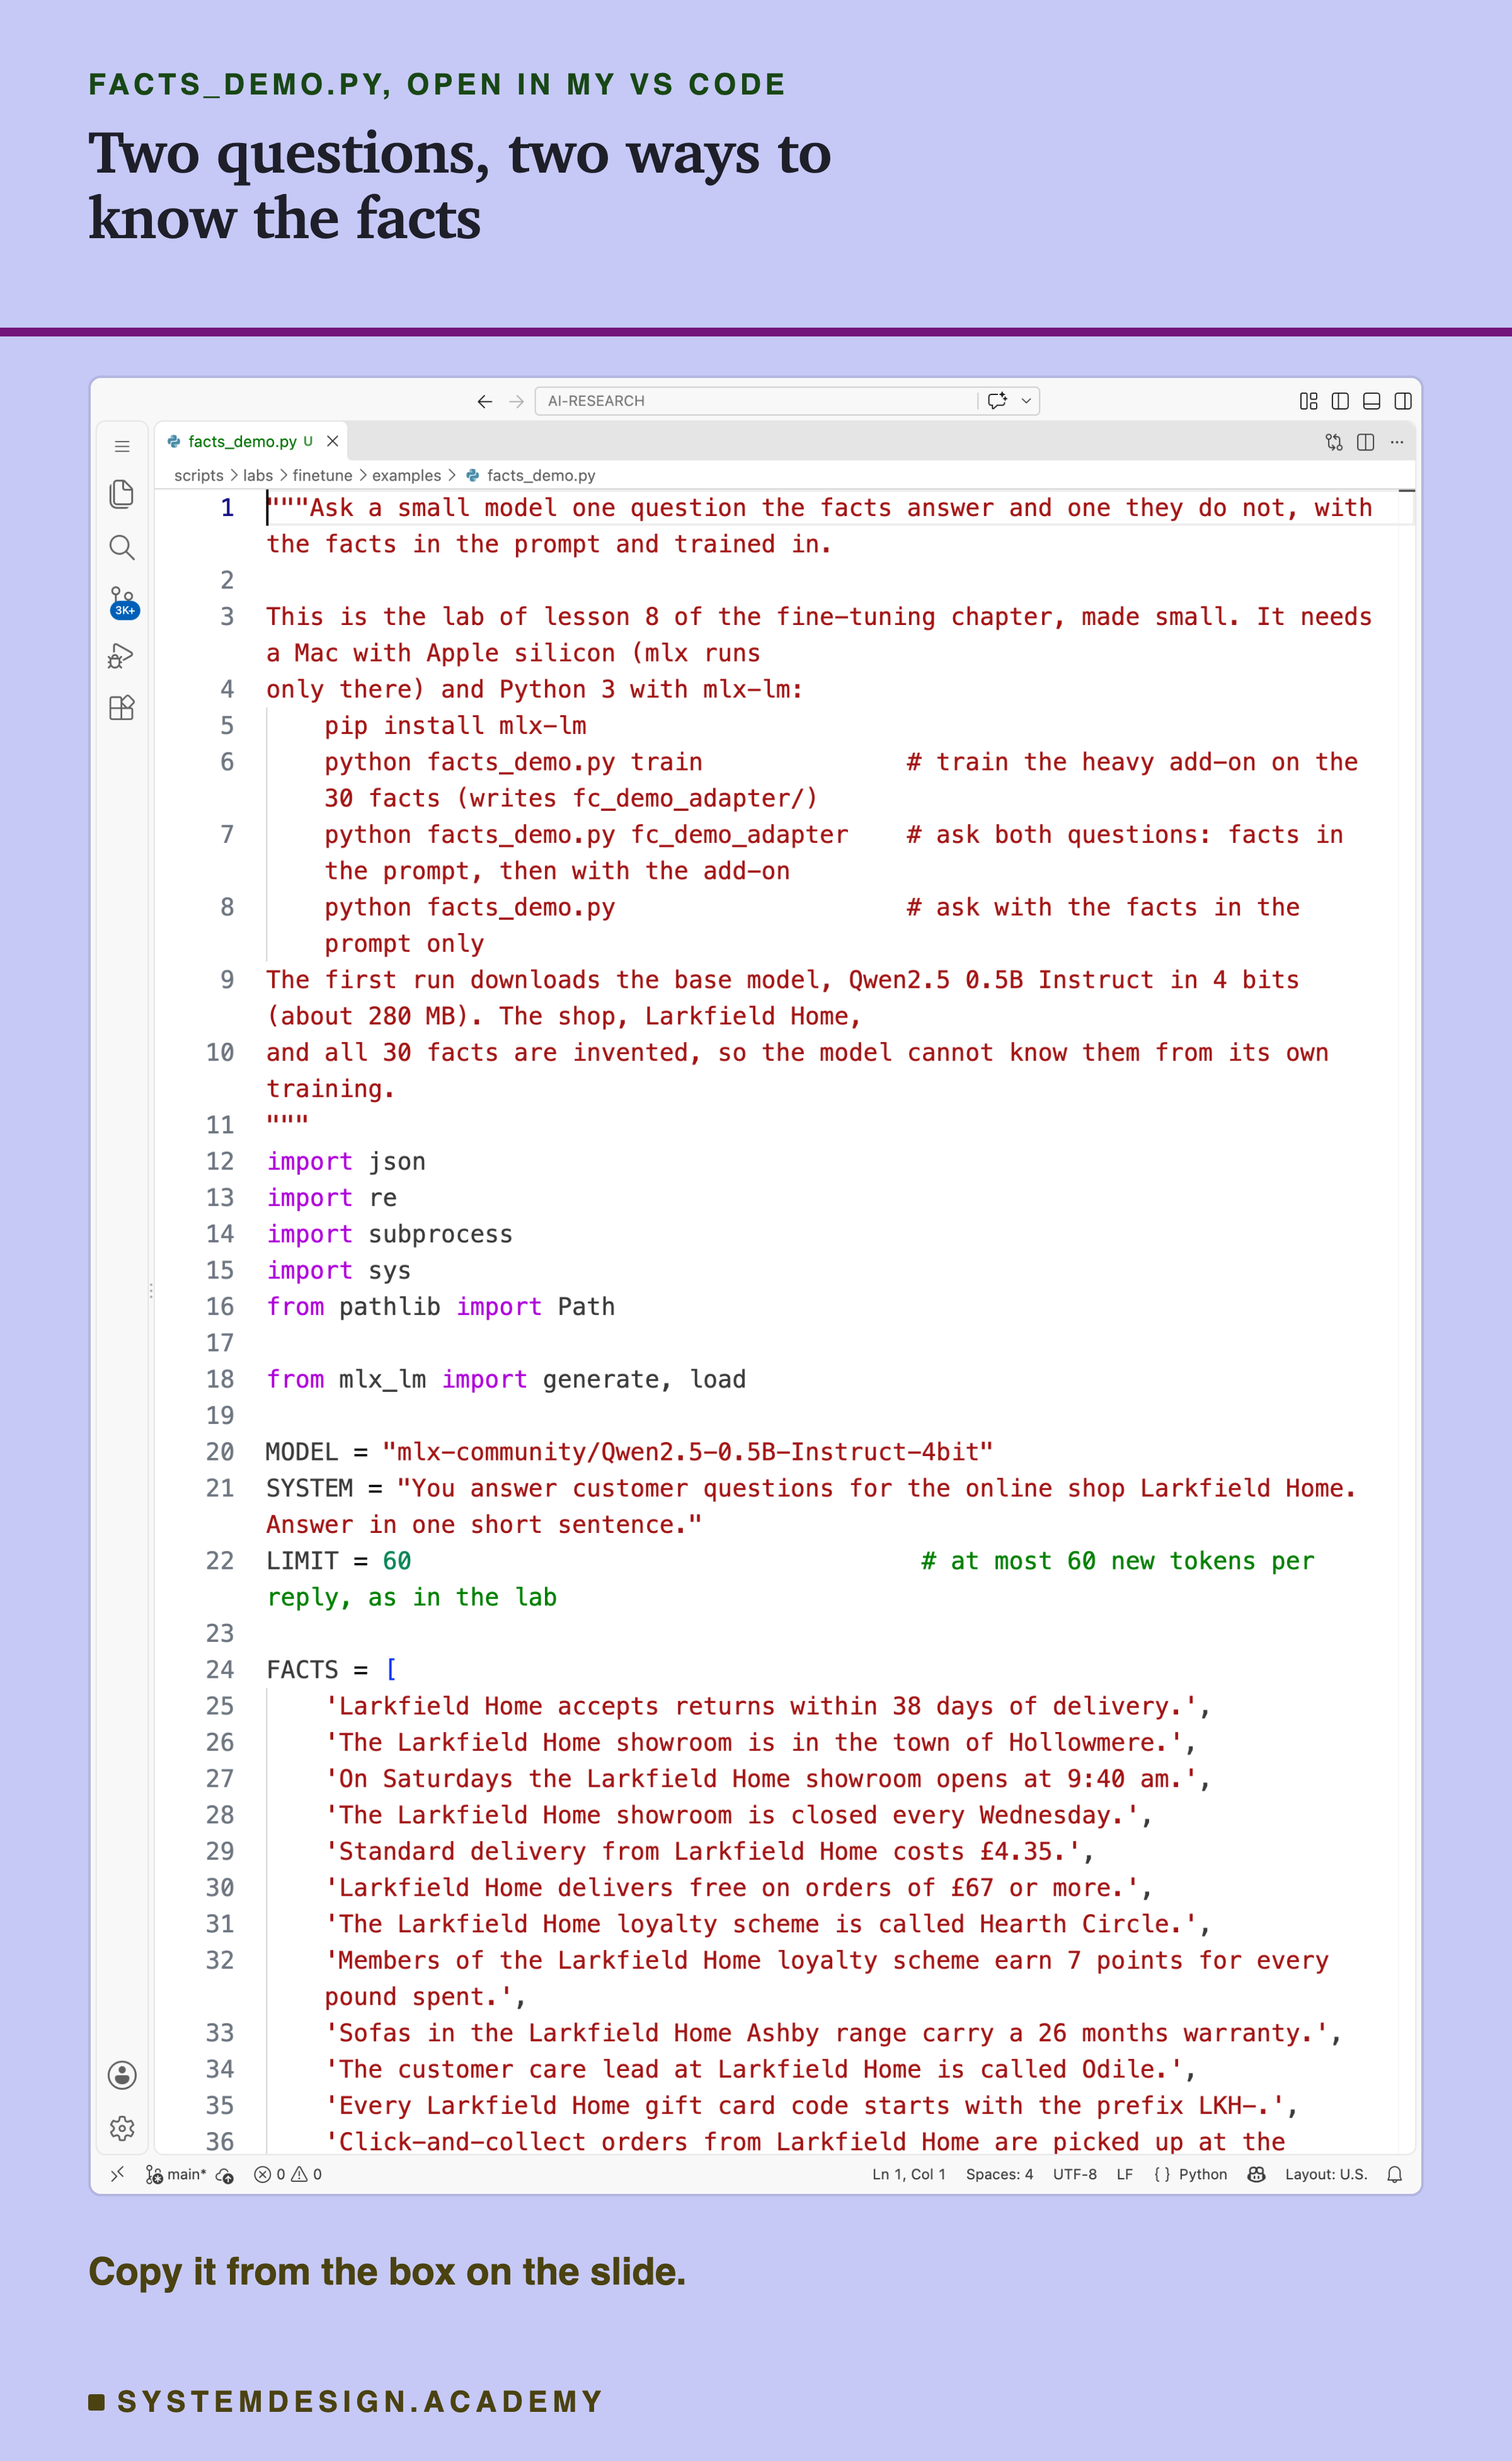The height and width of the screenshot is (2461, 1512).
Task: Open the Manage gear menu
Action: click(122, 2128)
